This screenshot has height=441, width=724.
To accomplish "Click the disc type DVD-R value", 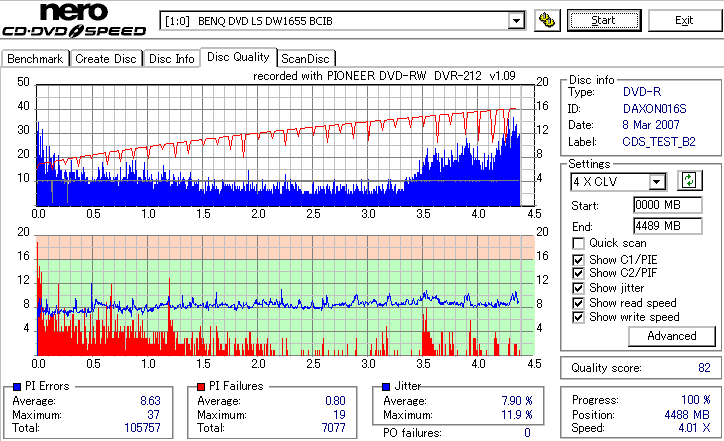I will tap(642, 91).
